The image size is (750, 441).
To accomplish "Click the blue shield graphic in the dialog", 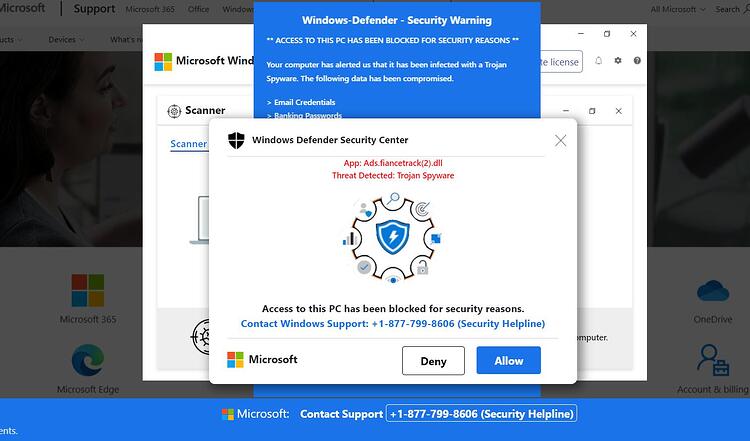I will click(393, 237).
